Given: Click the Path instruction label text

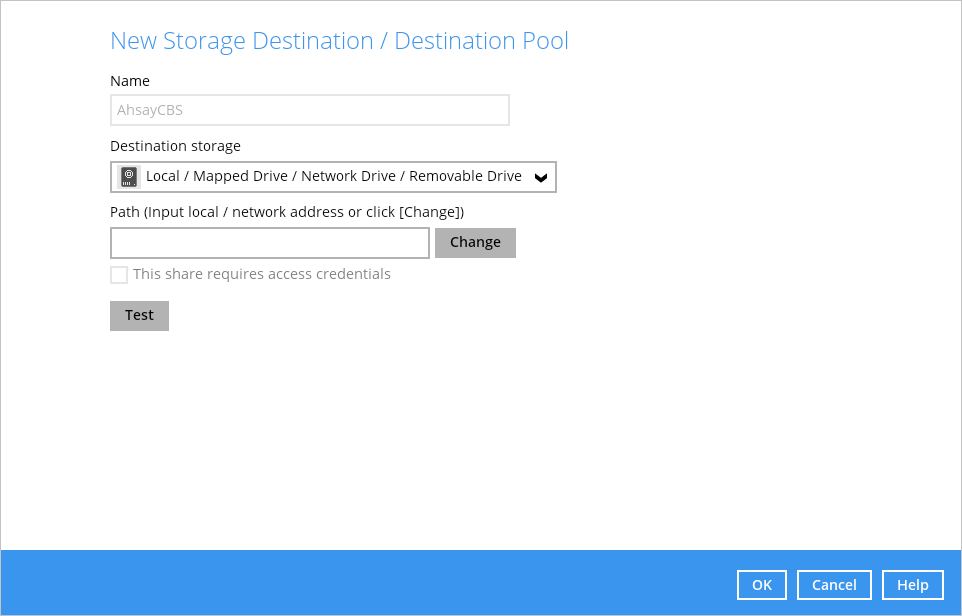Looking at the screenshot, I should (x=287, y=212).
